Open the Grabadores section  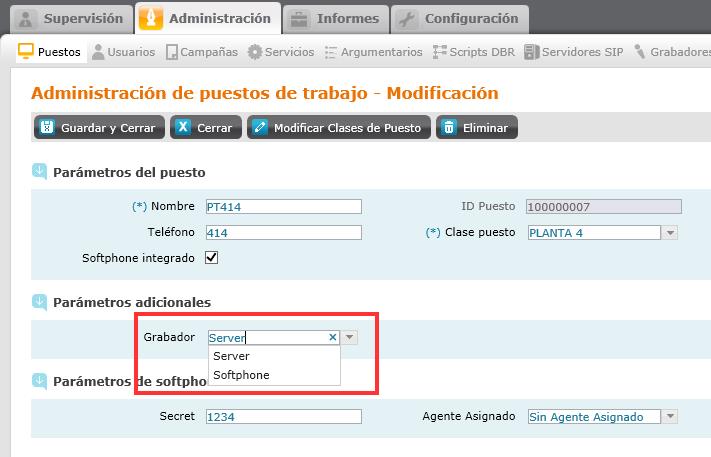coord(672,52)
